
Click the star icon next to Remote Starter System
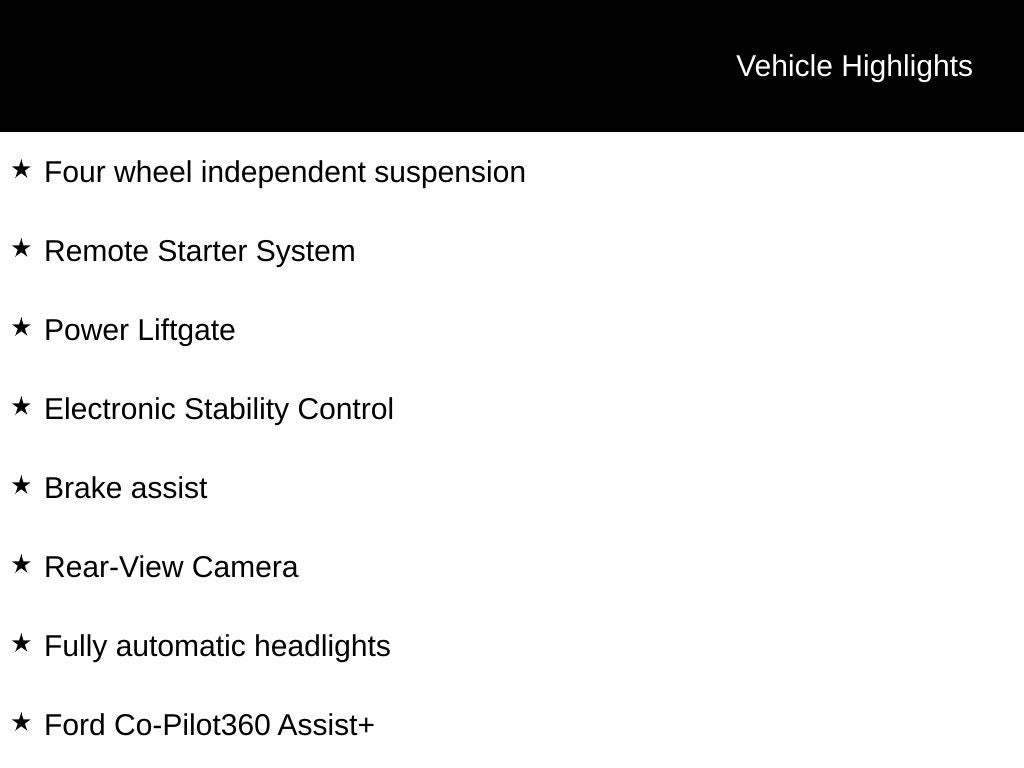[x=21, y=249]
